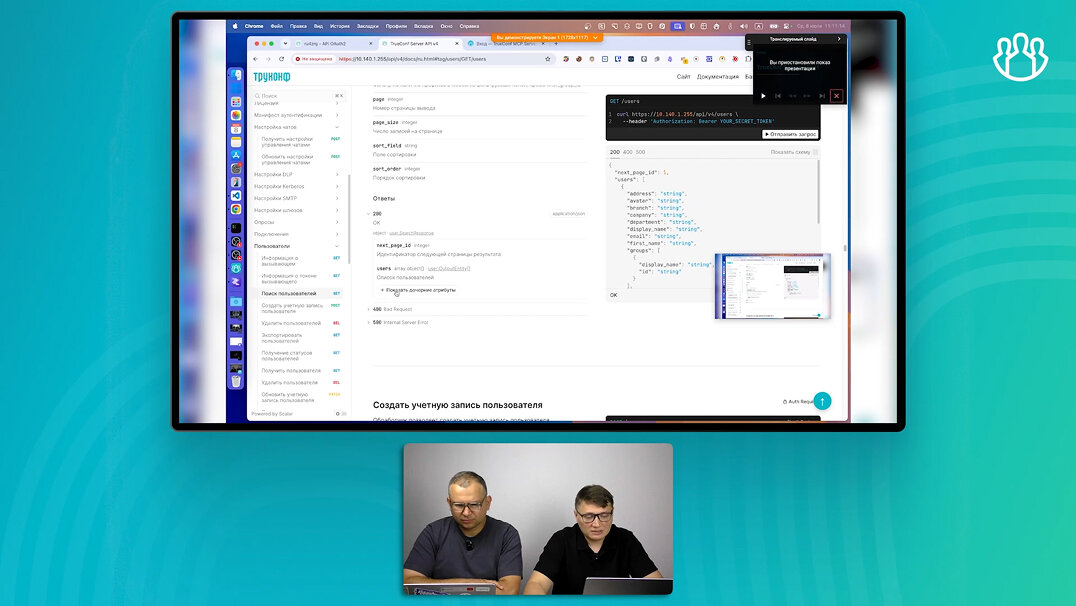
Task: Click the Chrome address bar URL
Action: click(x=412, y=59)
